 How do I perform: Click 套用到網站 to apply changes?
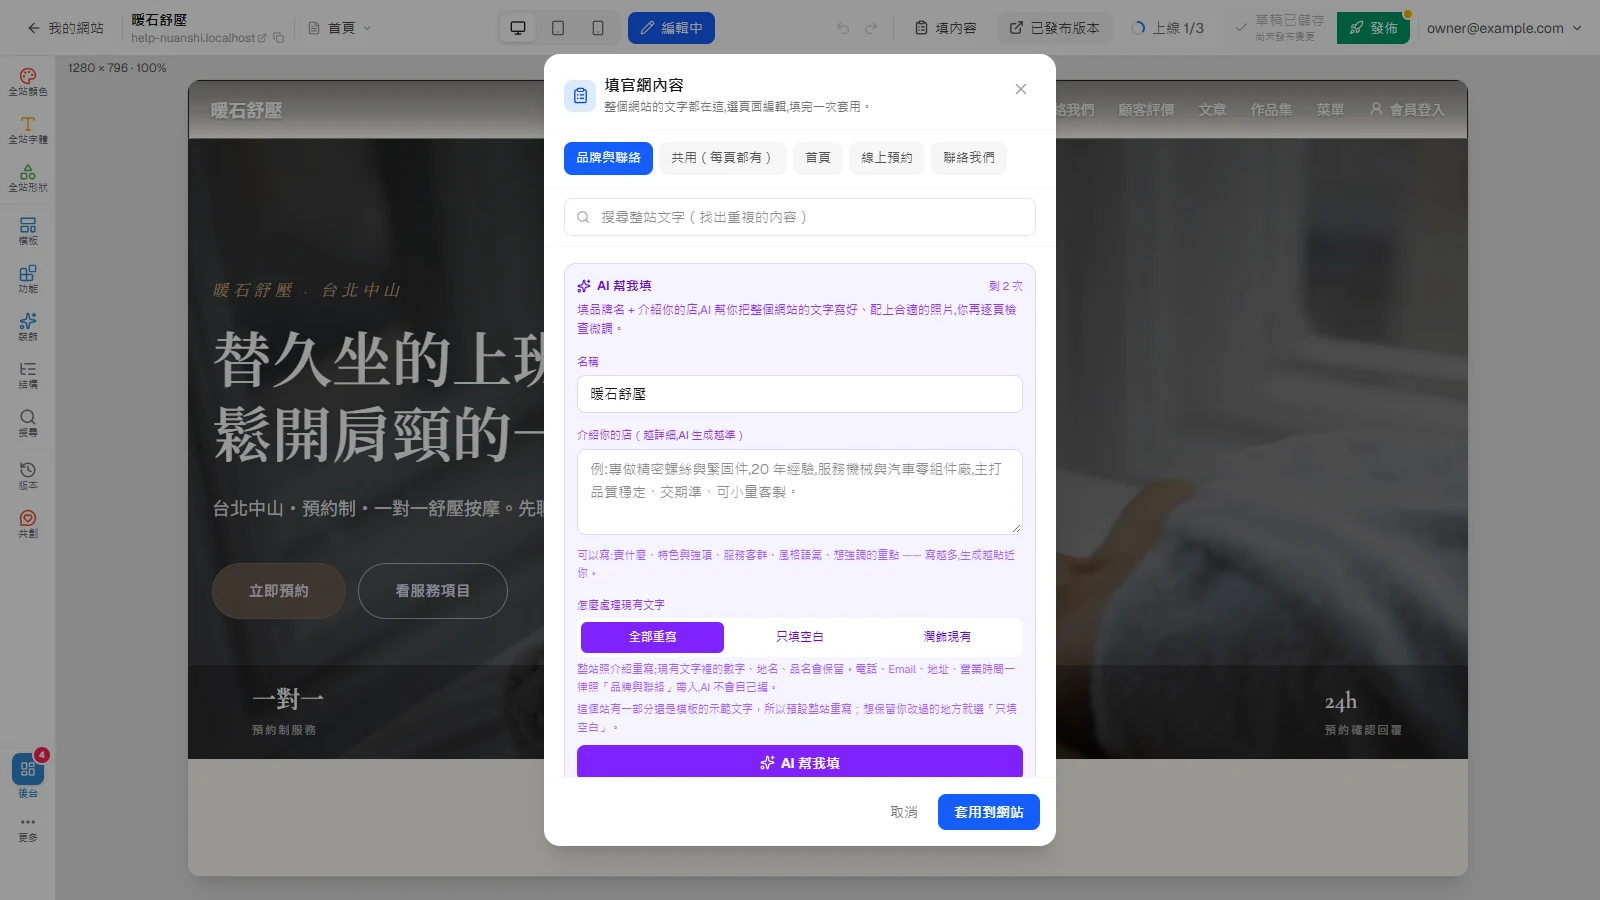pos(989,812)
